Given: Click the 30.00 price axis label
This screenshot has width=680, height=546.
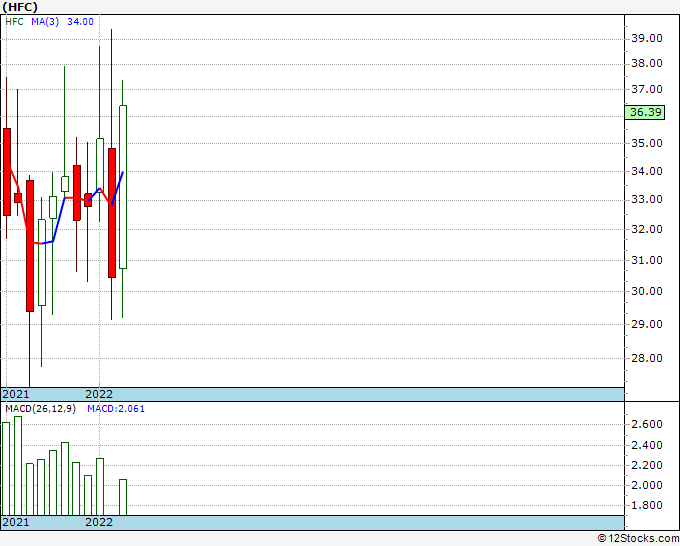Looking at the screenshot, I should pos(647,291).
